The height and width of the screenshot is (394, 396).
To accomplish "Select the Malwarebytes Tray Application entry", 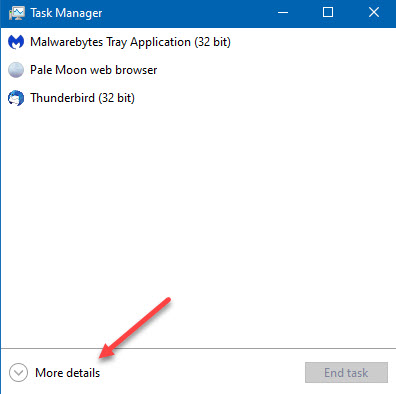I will point(198,42).
